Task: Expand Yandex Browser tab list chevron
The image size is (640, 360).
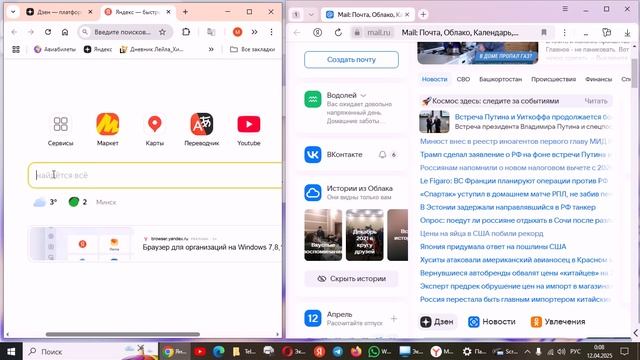Action: coord(311,15)
